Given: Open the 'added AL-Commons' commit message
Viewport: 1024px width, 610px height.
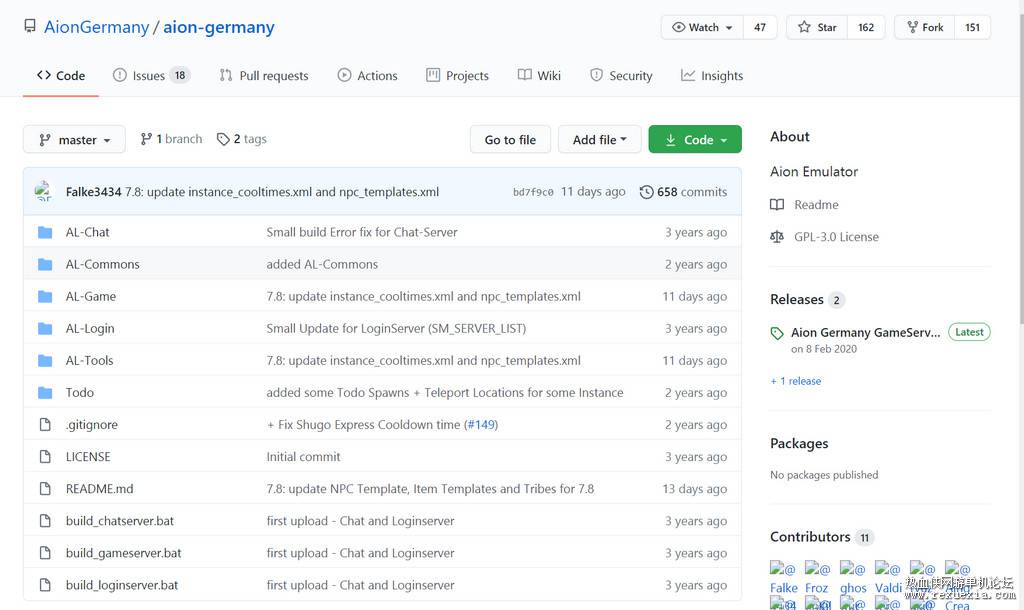Looking at the screenshot, I should tap(322, 264).
